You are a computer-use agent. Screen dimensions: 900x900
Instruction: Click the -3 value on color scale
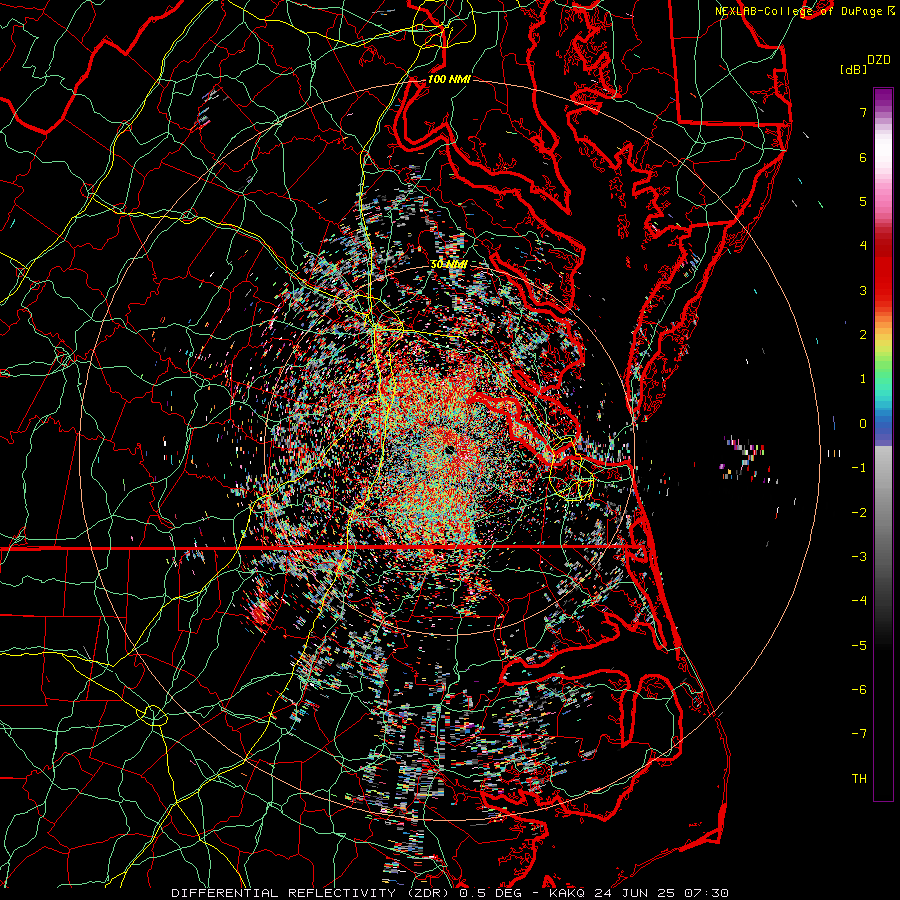pyautogui.click(x=859, y=557)
